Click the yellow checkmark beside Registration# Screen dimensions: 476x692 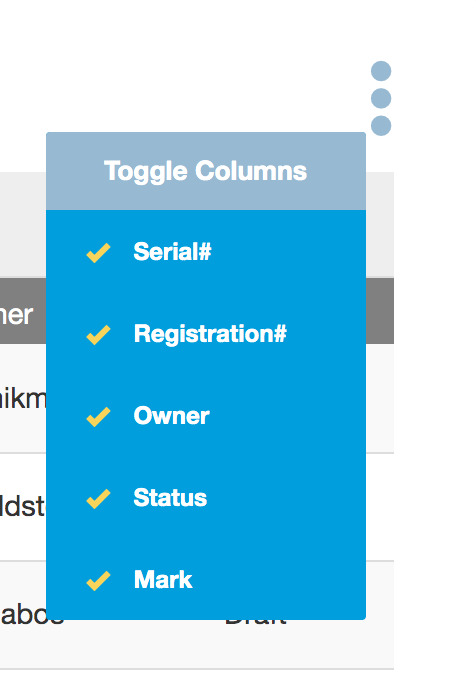(98, 335)
